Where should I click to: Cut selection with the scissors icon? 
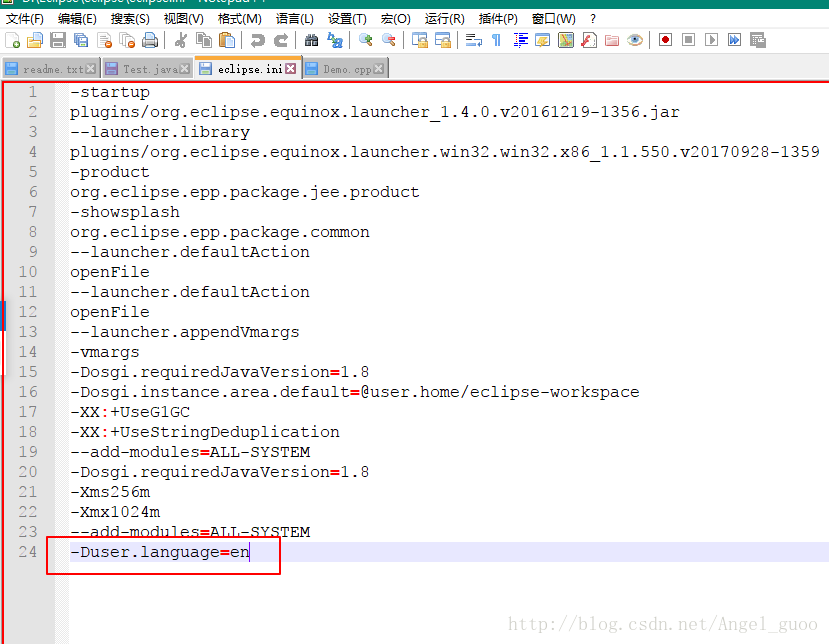coord(181,40)
